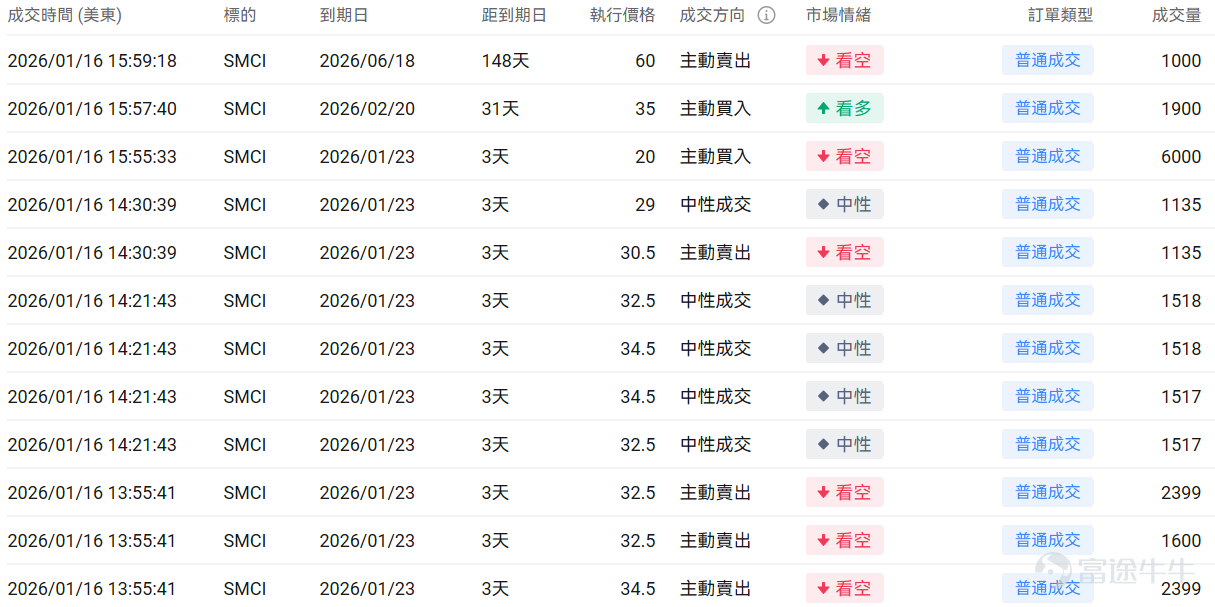
Task: Select volume value 1600
Action: (x=1181, y=541)
